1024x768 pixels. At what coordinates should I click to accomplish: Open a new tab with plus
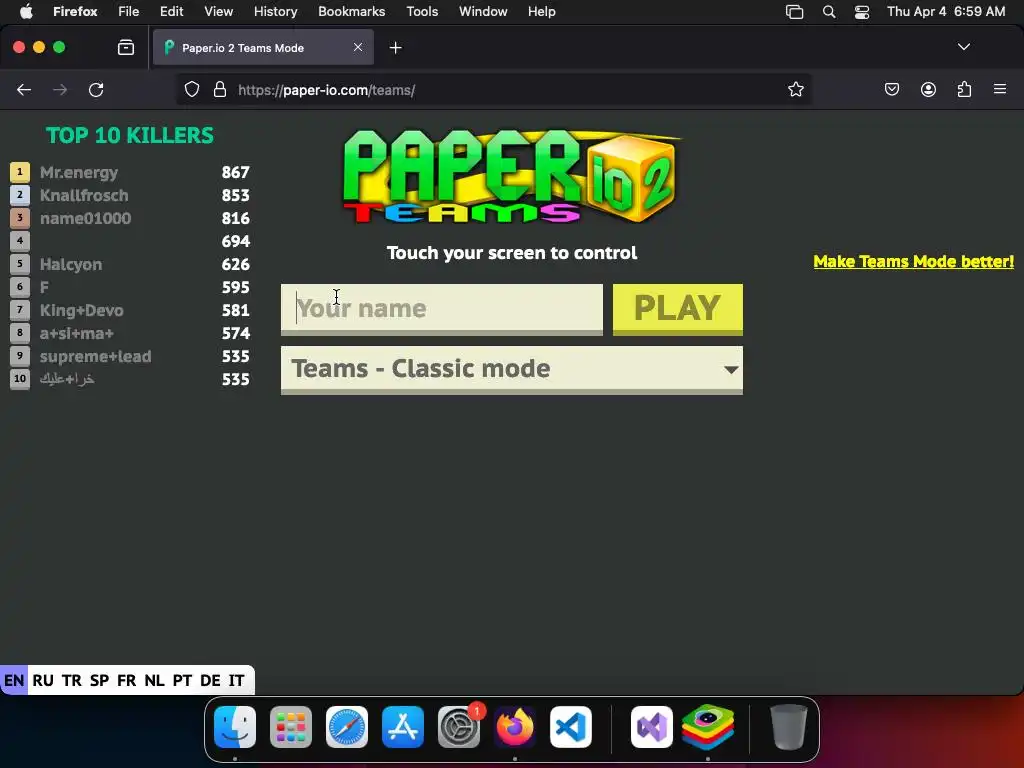click(396, 48)
